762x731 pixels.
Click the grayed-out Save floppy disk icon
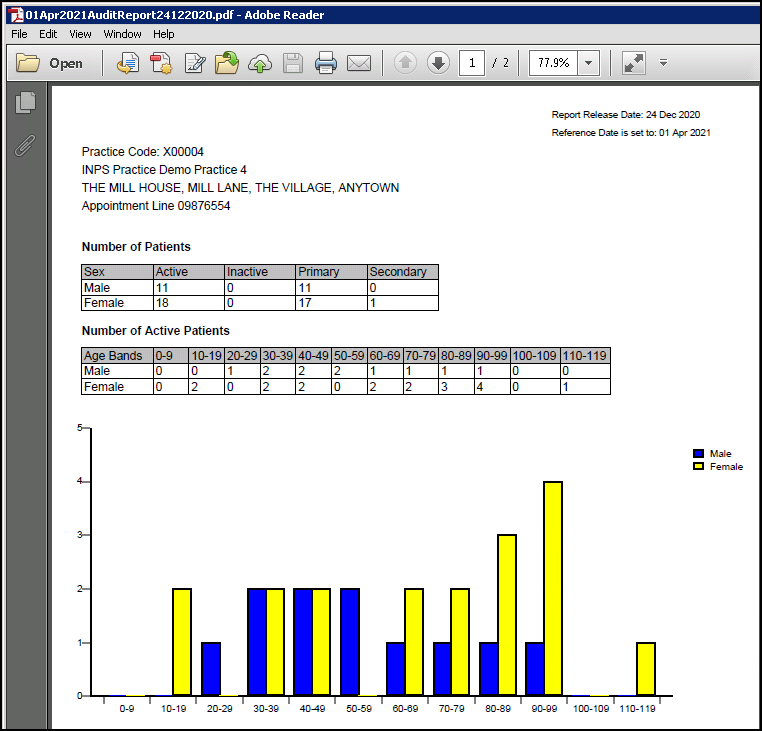tap(293, 63)
